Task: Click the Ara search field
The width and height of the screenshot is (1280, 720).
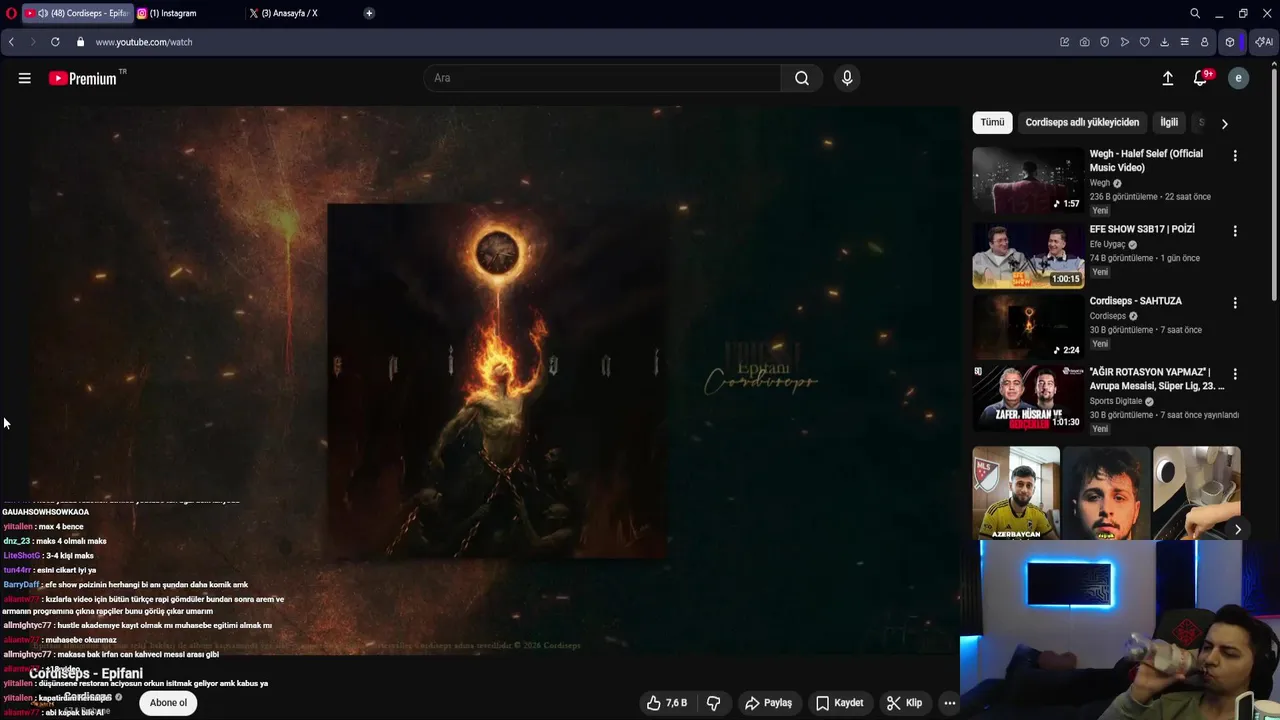Action: point(602,78)
